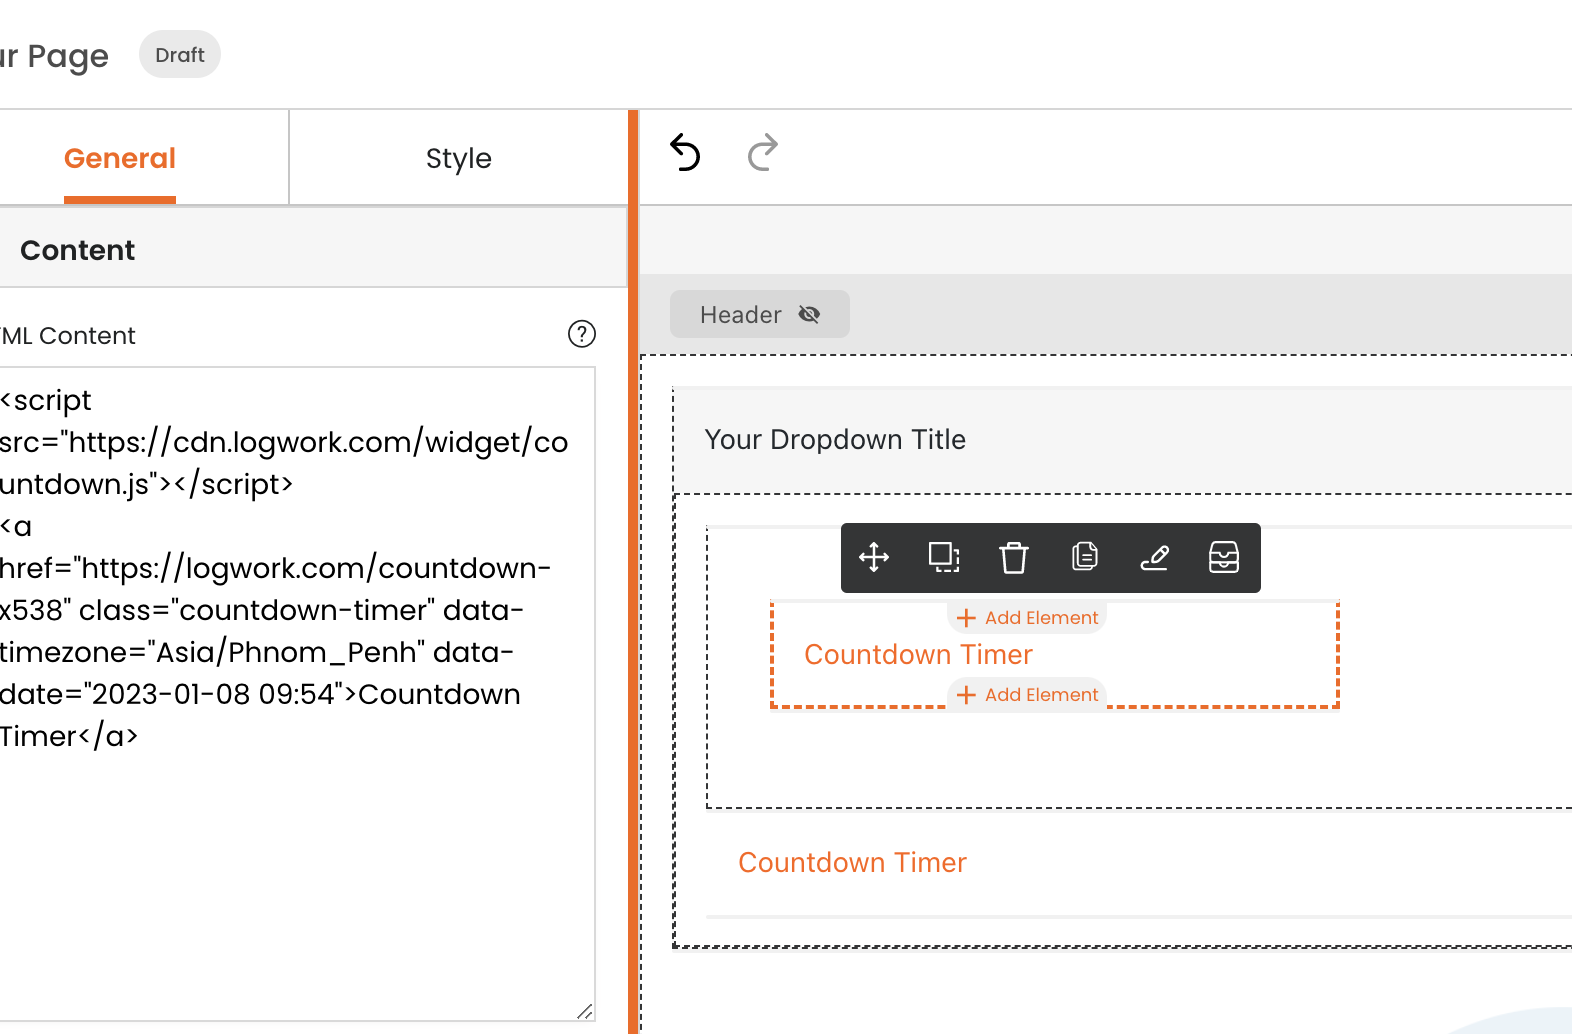Click the move element icon

click(874, 557)
